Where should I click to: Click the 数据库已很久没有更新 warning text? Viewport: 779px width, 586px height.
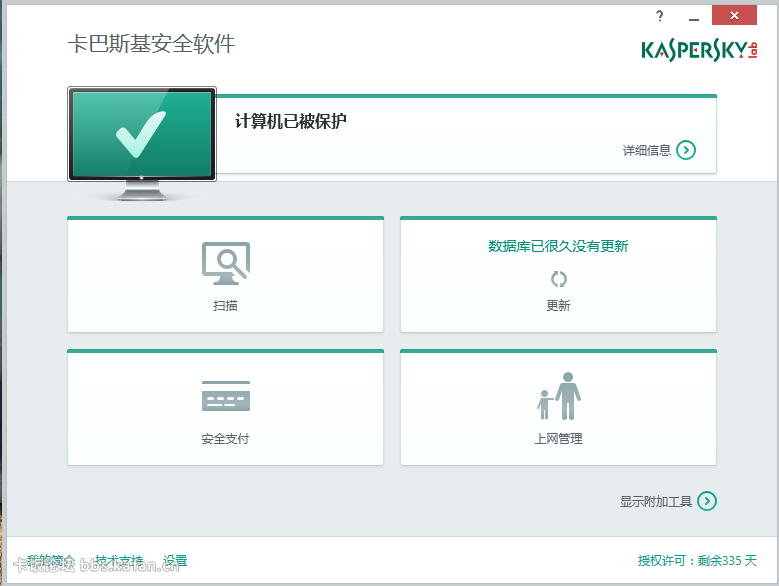click(558, 246)
